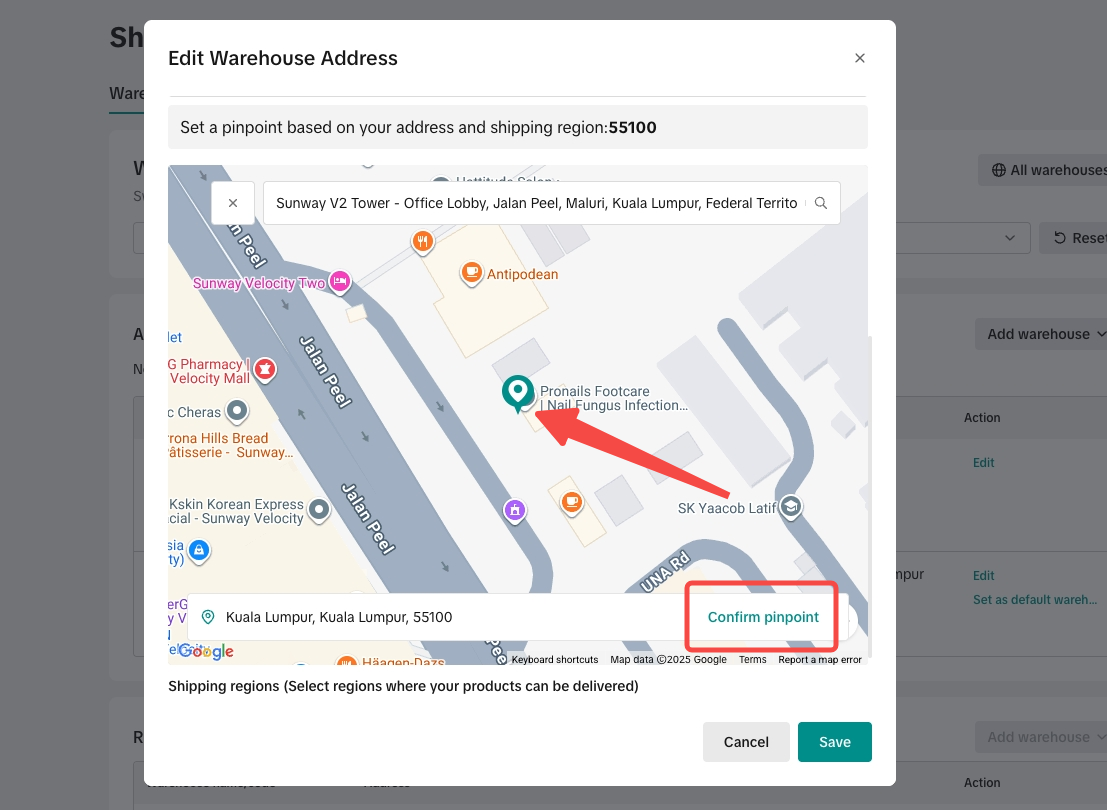Click the SK Yaacob Latif school icon
The image size is (1107, 810).
791,507
